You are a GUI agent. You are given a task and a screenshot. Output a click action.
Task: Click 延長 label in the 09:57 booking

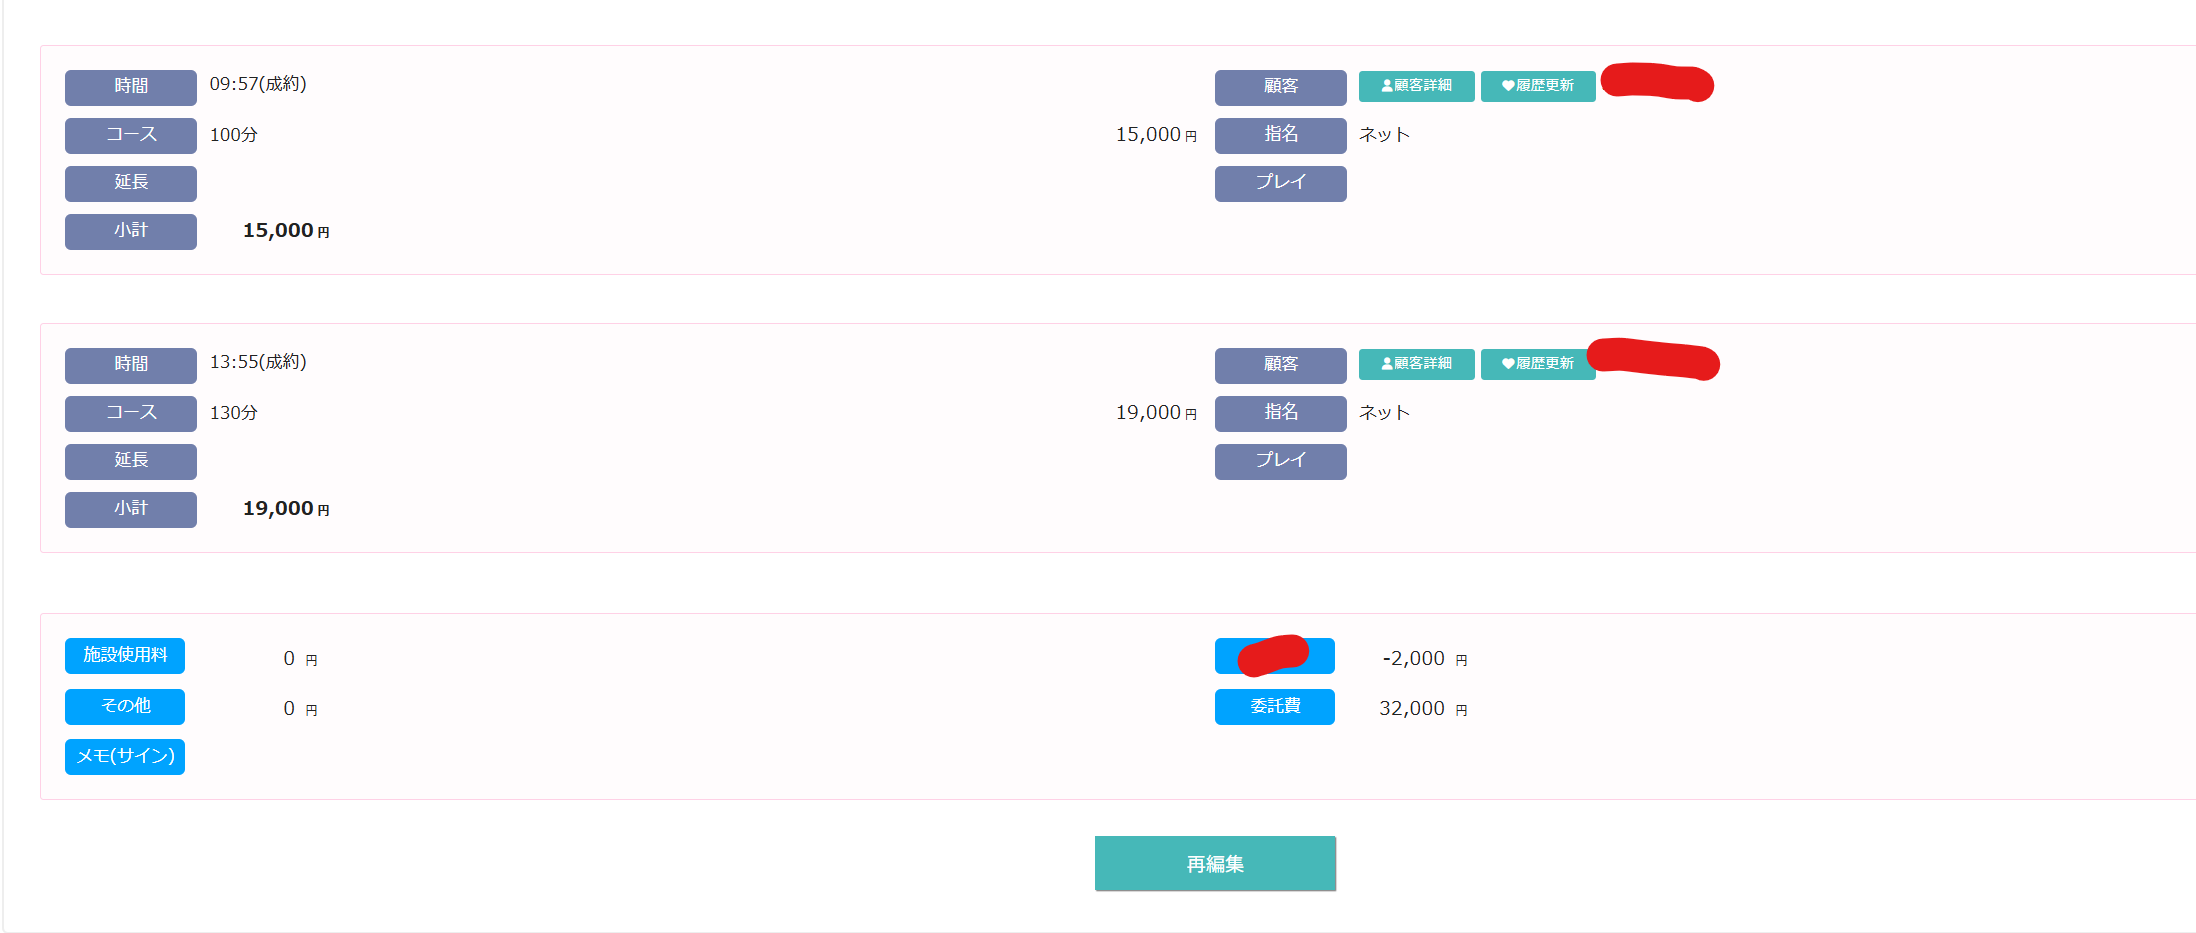(x=131, y=183)
